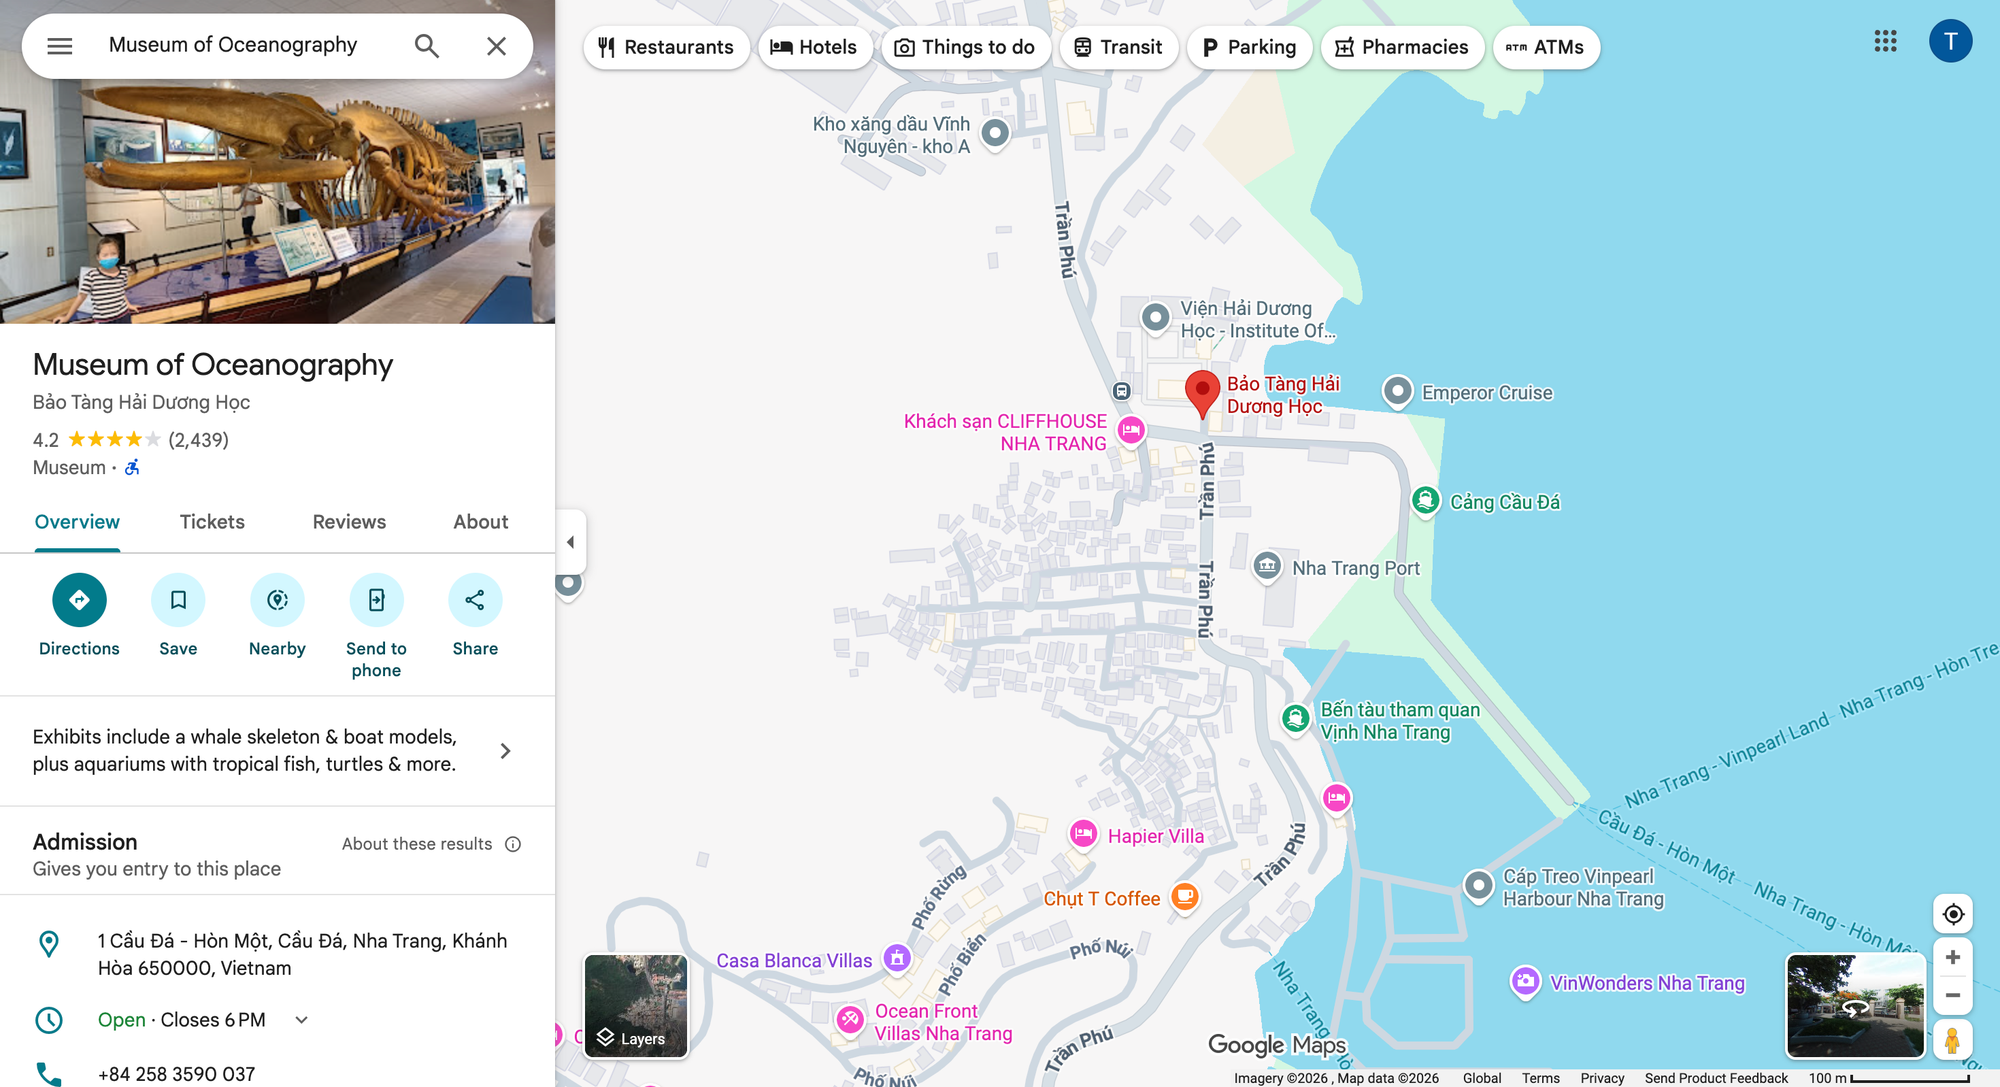Filter map by Restaurants chip
This screenshot has height=1087, width=2000.
666,47
